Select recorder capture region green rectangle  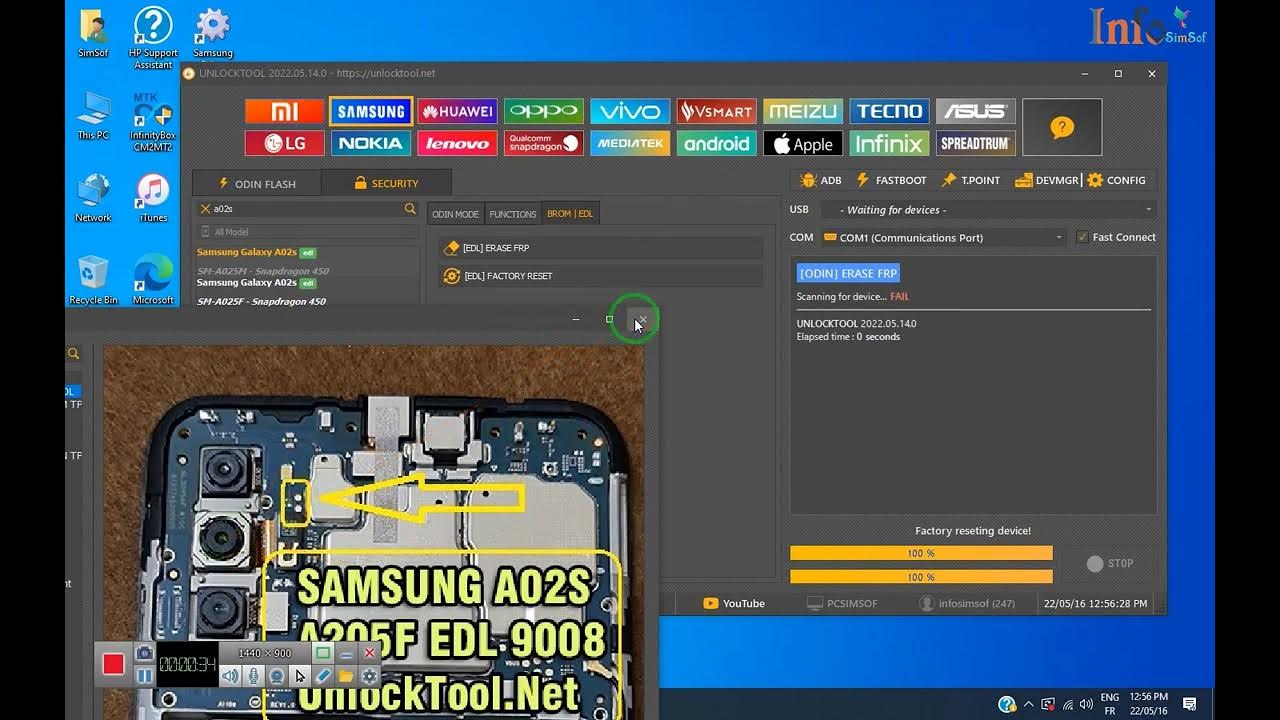tap(323, 653)
